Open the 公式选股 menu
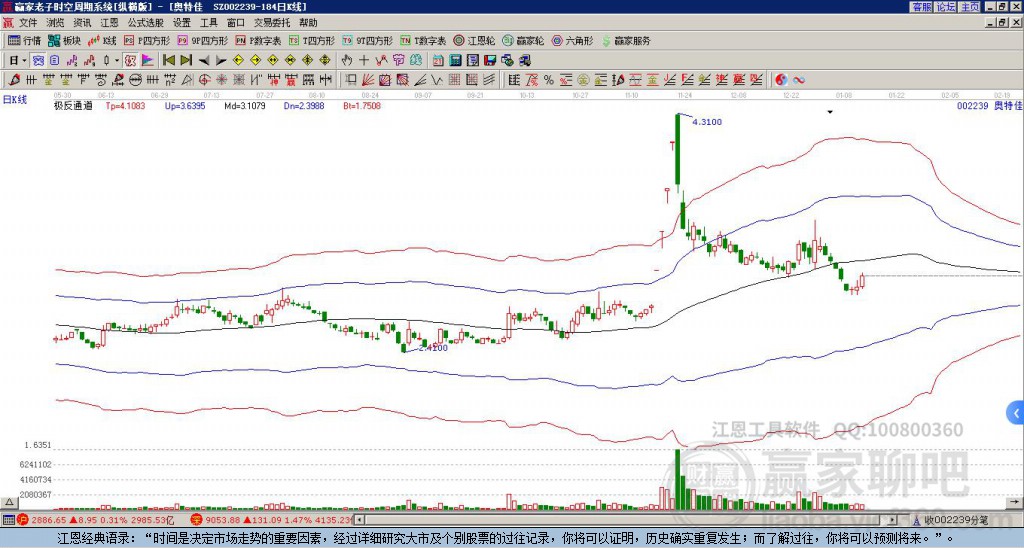Image resolution: width=1024 pixels, height=548 pixels. coord(146,23)
